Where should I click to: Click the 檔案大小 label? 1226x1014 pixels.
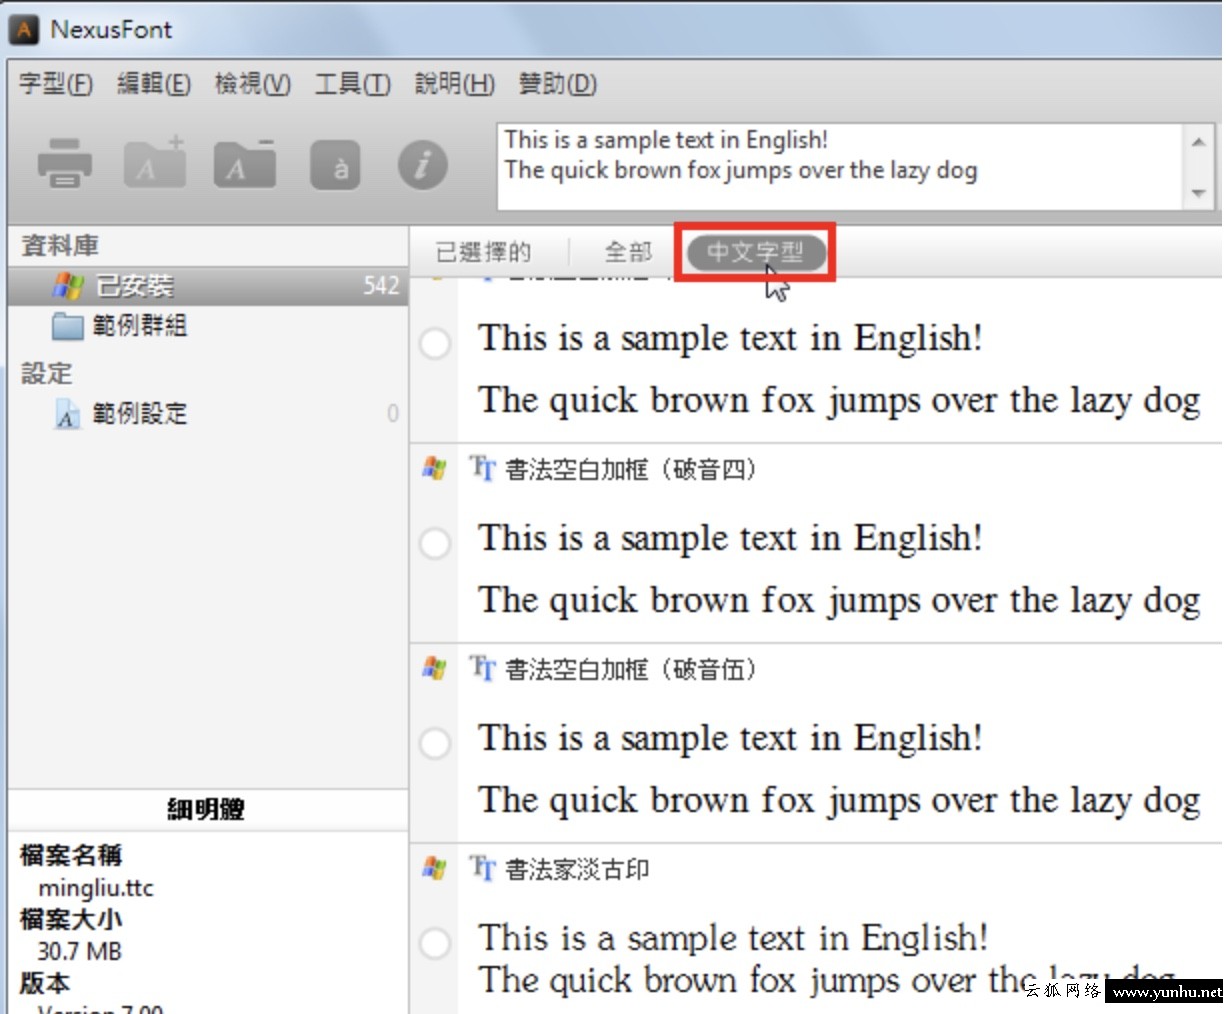71,918
